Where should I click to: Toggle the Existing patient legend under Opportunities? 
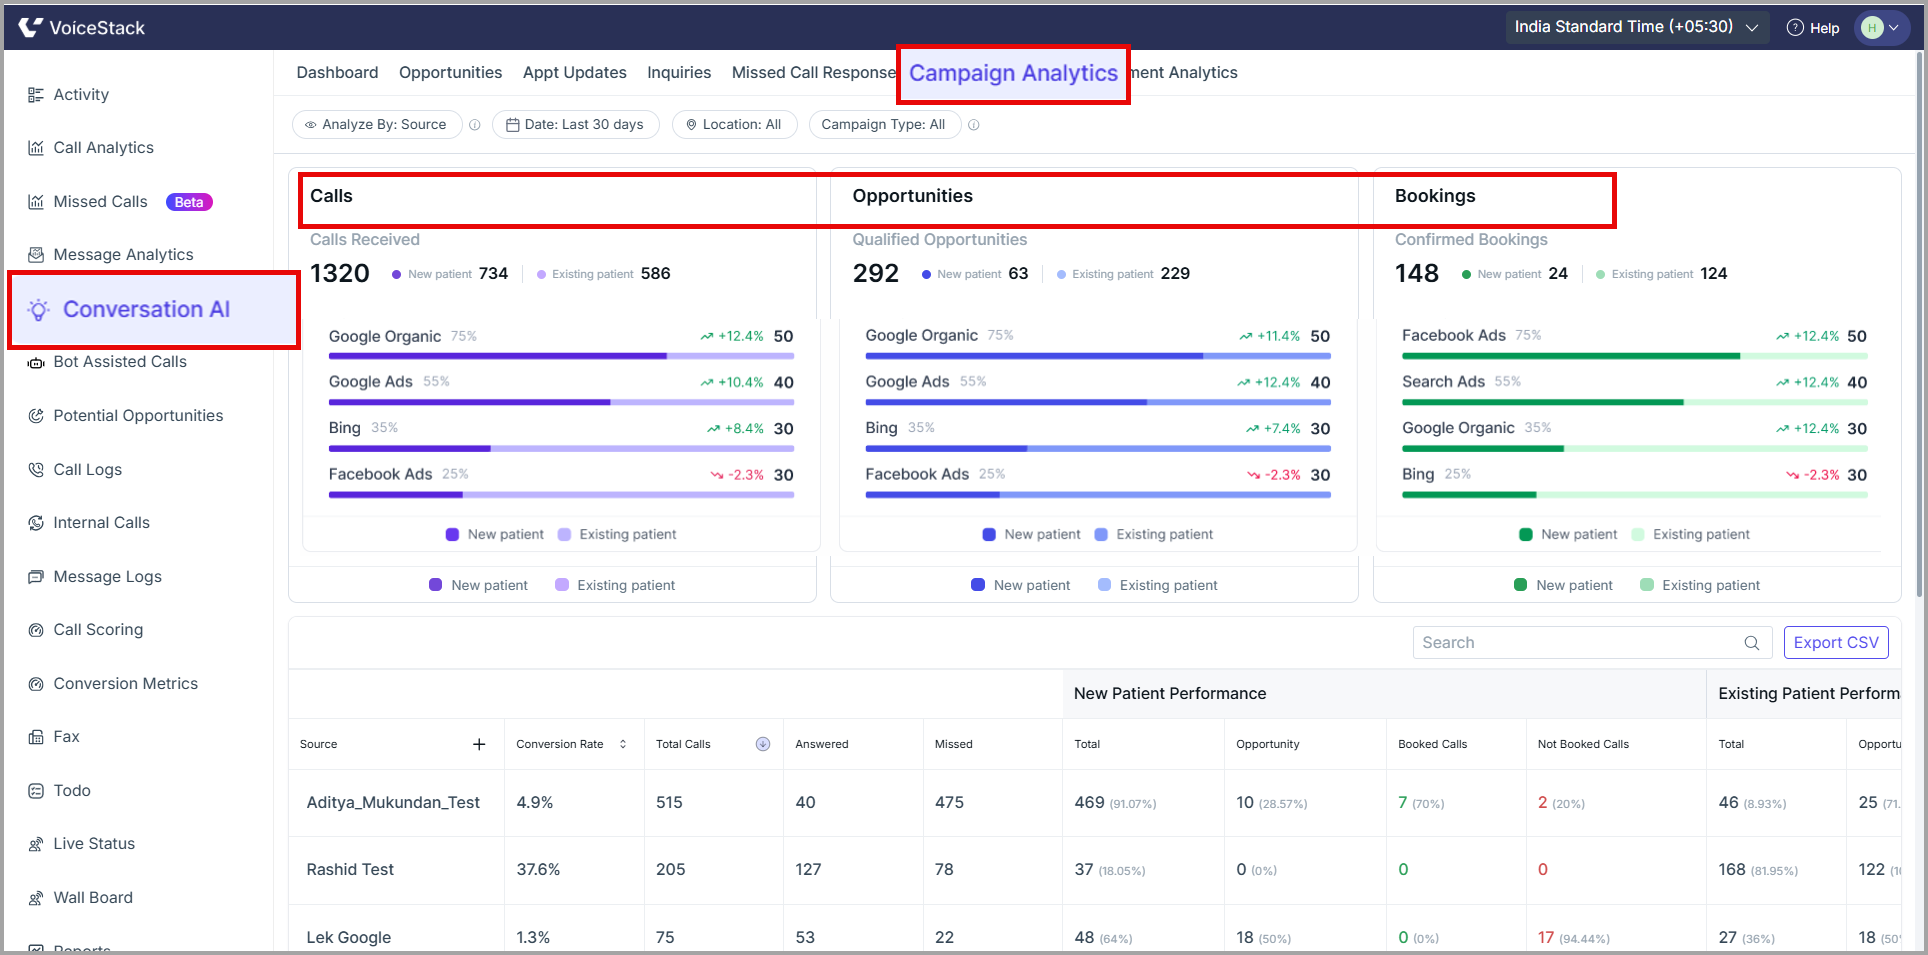point(1154,535)
